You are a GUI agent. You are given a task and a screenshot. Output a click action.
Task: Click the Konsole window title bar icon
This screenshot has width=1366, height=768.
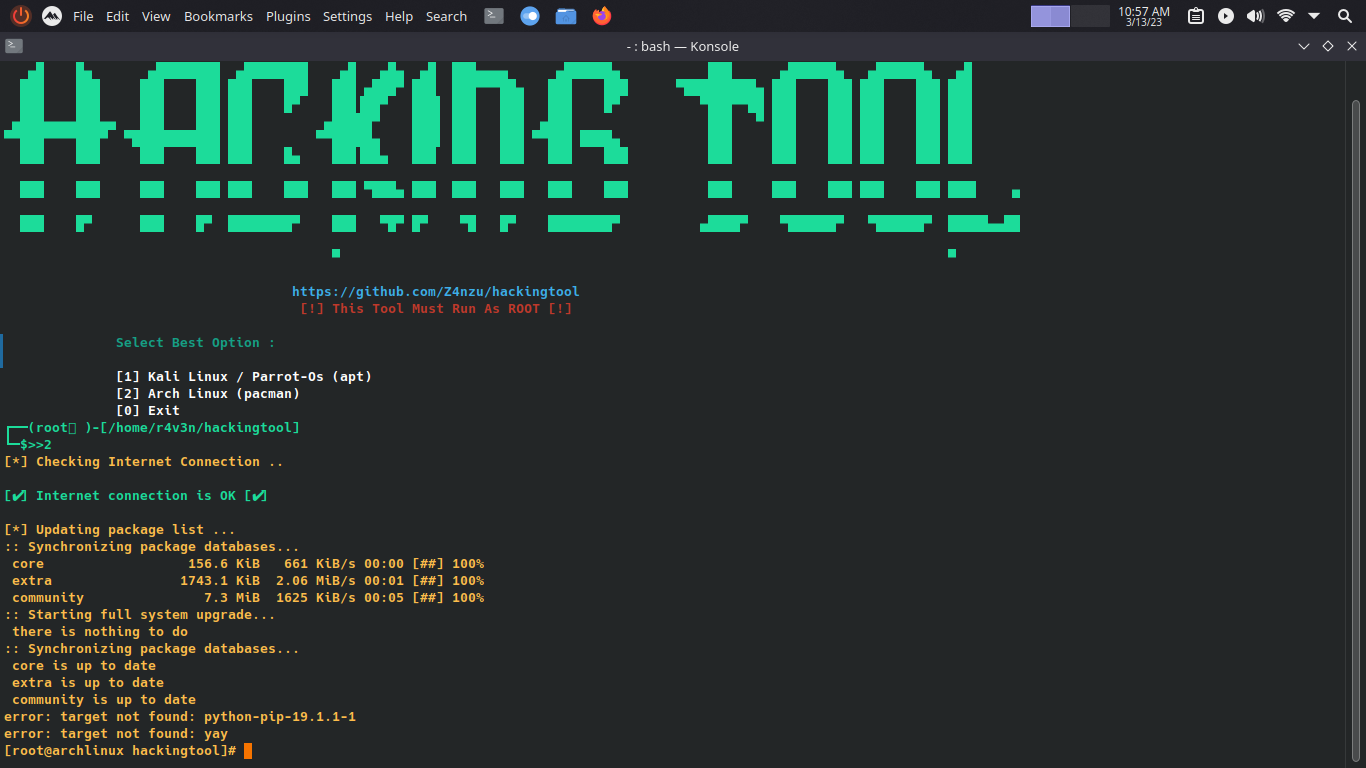[x=14, y=46]
